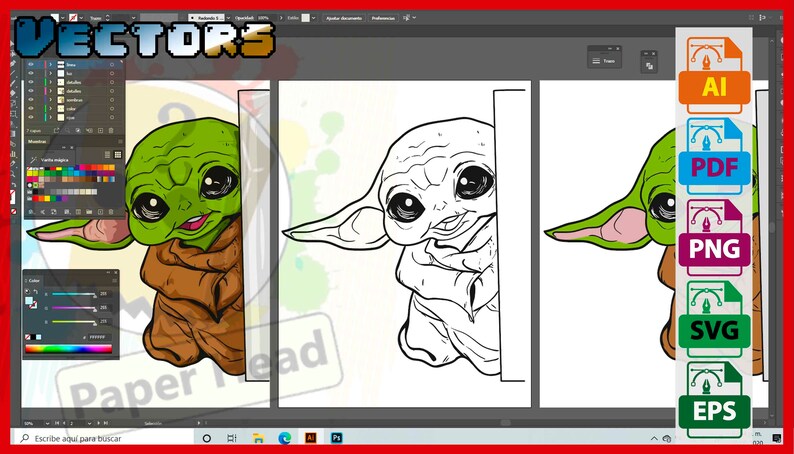
Task: Open Cortana circle icon on taskbar
Action: pos(207,438)
